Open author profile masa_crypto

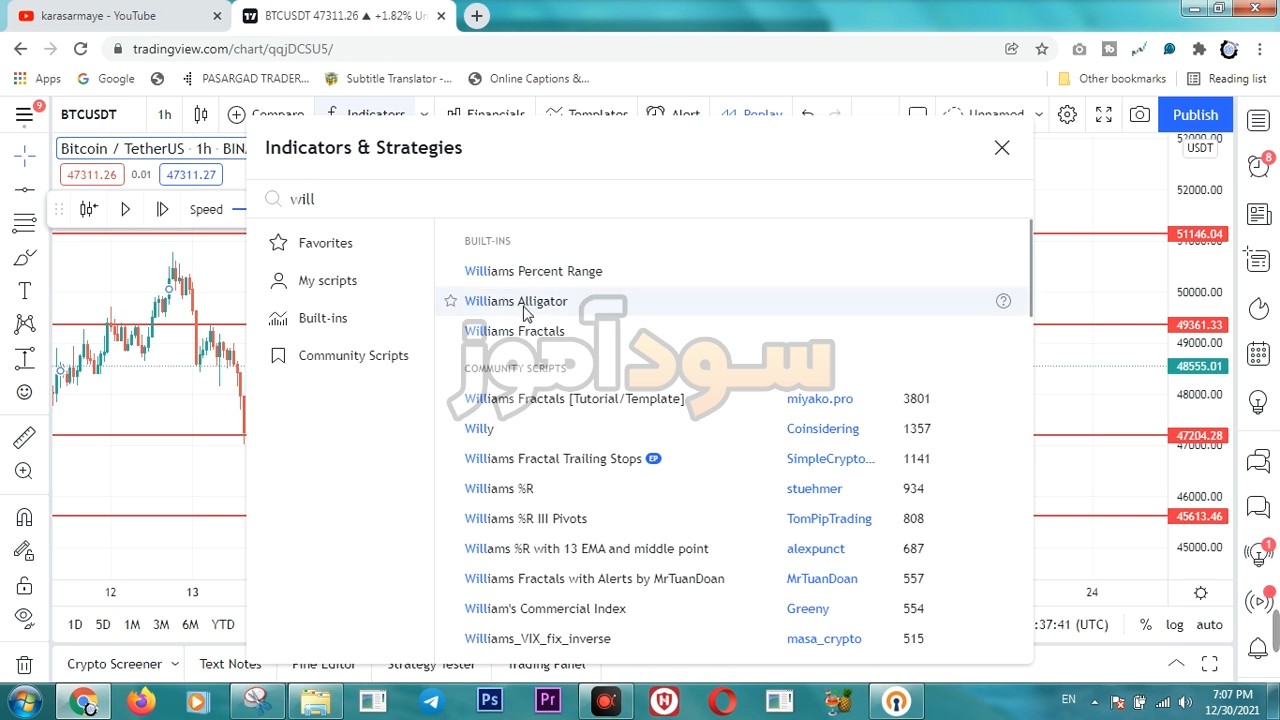(824, 639)
